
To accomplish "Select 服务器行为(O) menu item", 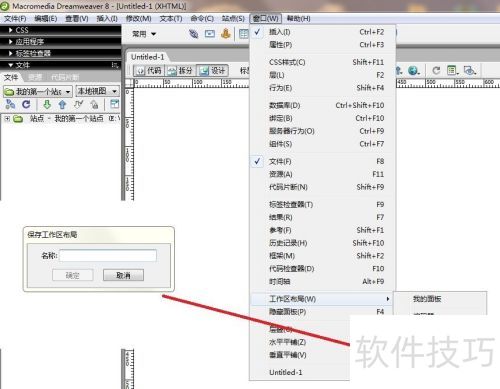I will pyautogui.click(x=322, y=131).
